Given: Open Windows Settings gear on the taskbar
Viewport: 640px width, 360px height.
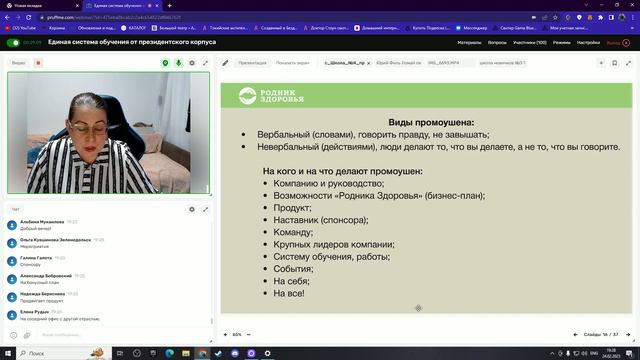Looking at the screenshot, I should click(x=267, y=353).
